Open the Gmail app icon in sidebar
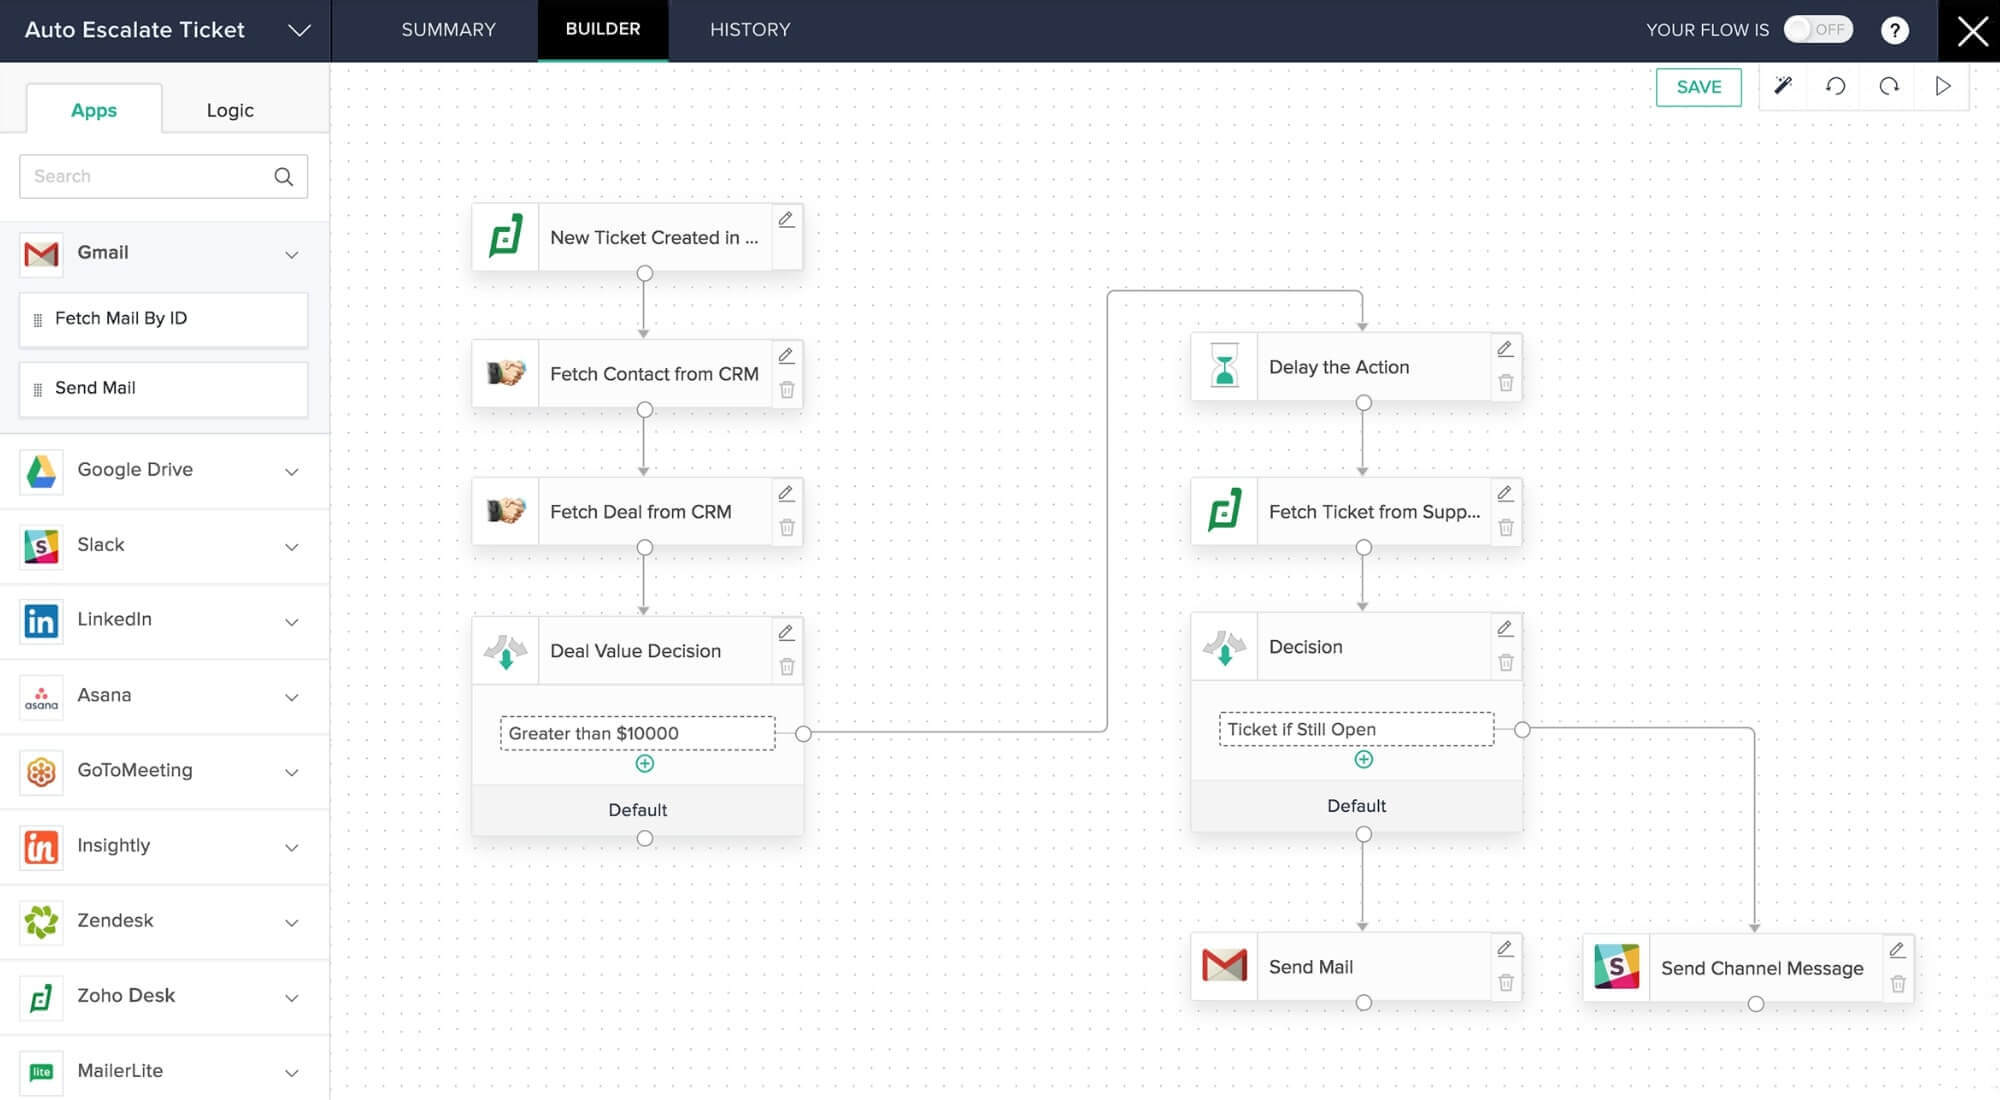This screenshot has height=1100, width=2000. [x=41, y=253]
